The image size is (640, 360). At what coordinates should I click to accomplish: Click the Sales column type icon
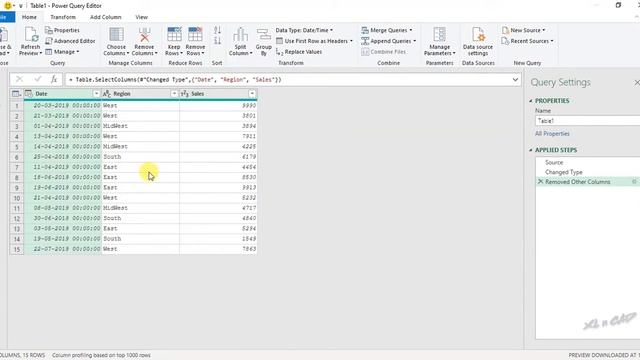tap(184, 94)
